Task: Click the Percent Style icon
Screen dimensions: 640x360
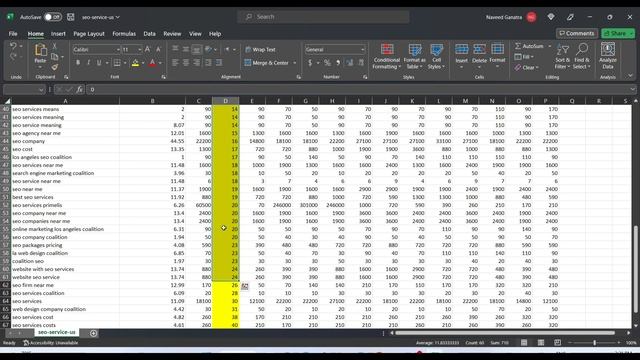Action: pos(327,63)
